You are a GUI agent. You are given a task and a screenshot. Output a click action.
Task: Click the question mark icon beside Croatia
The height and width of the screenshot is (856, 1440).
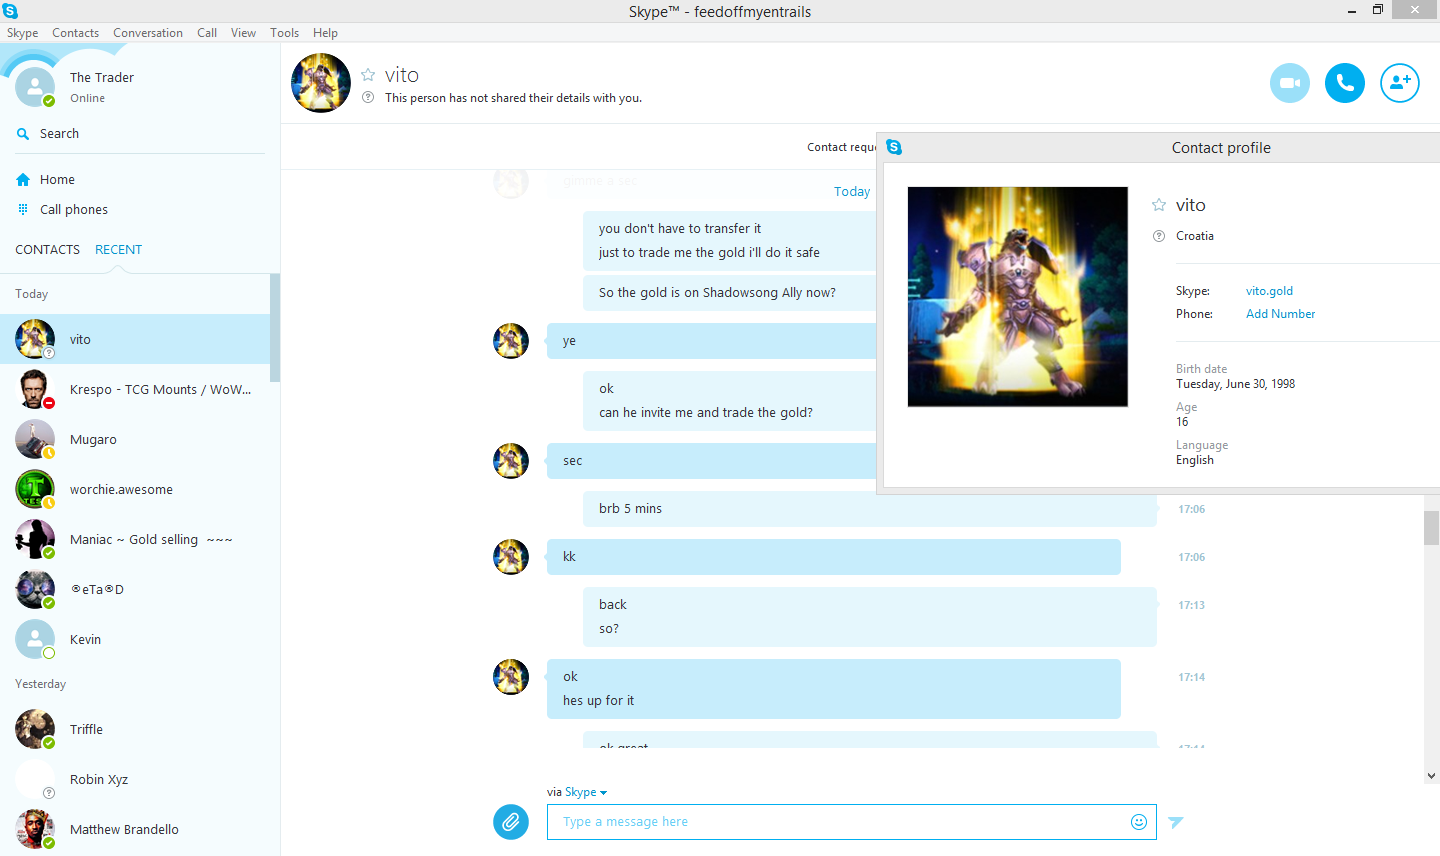[1159, 236]
